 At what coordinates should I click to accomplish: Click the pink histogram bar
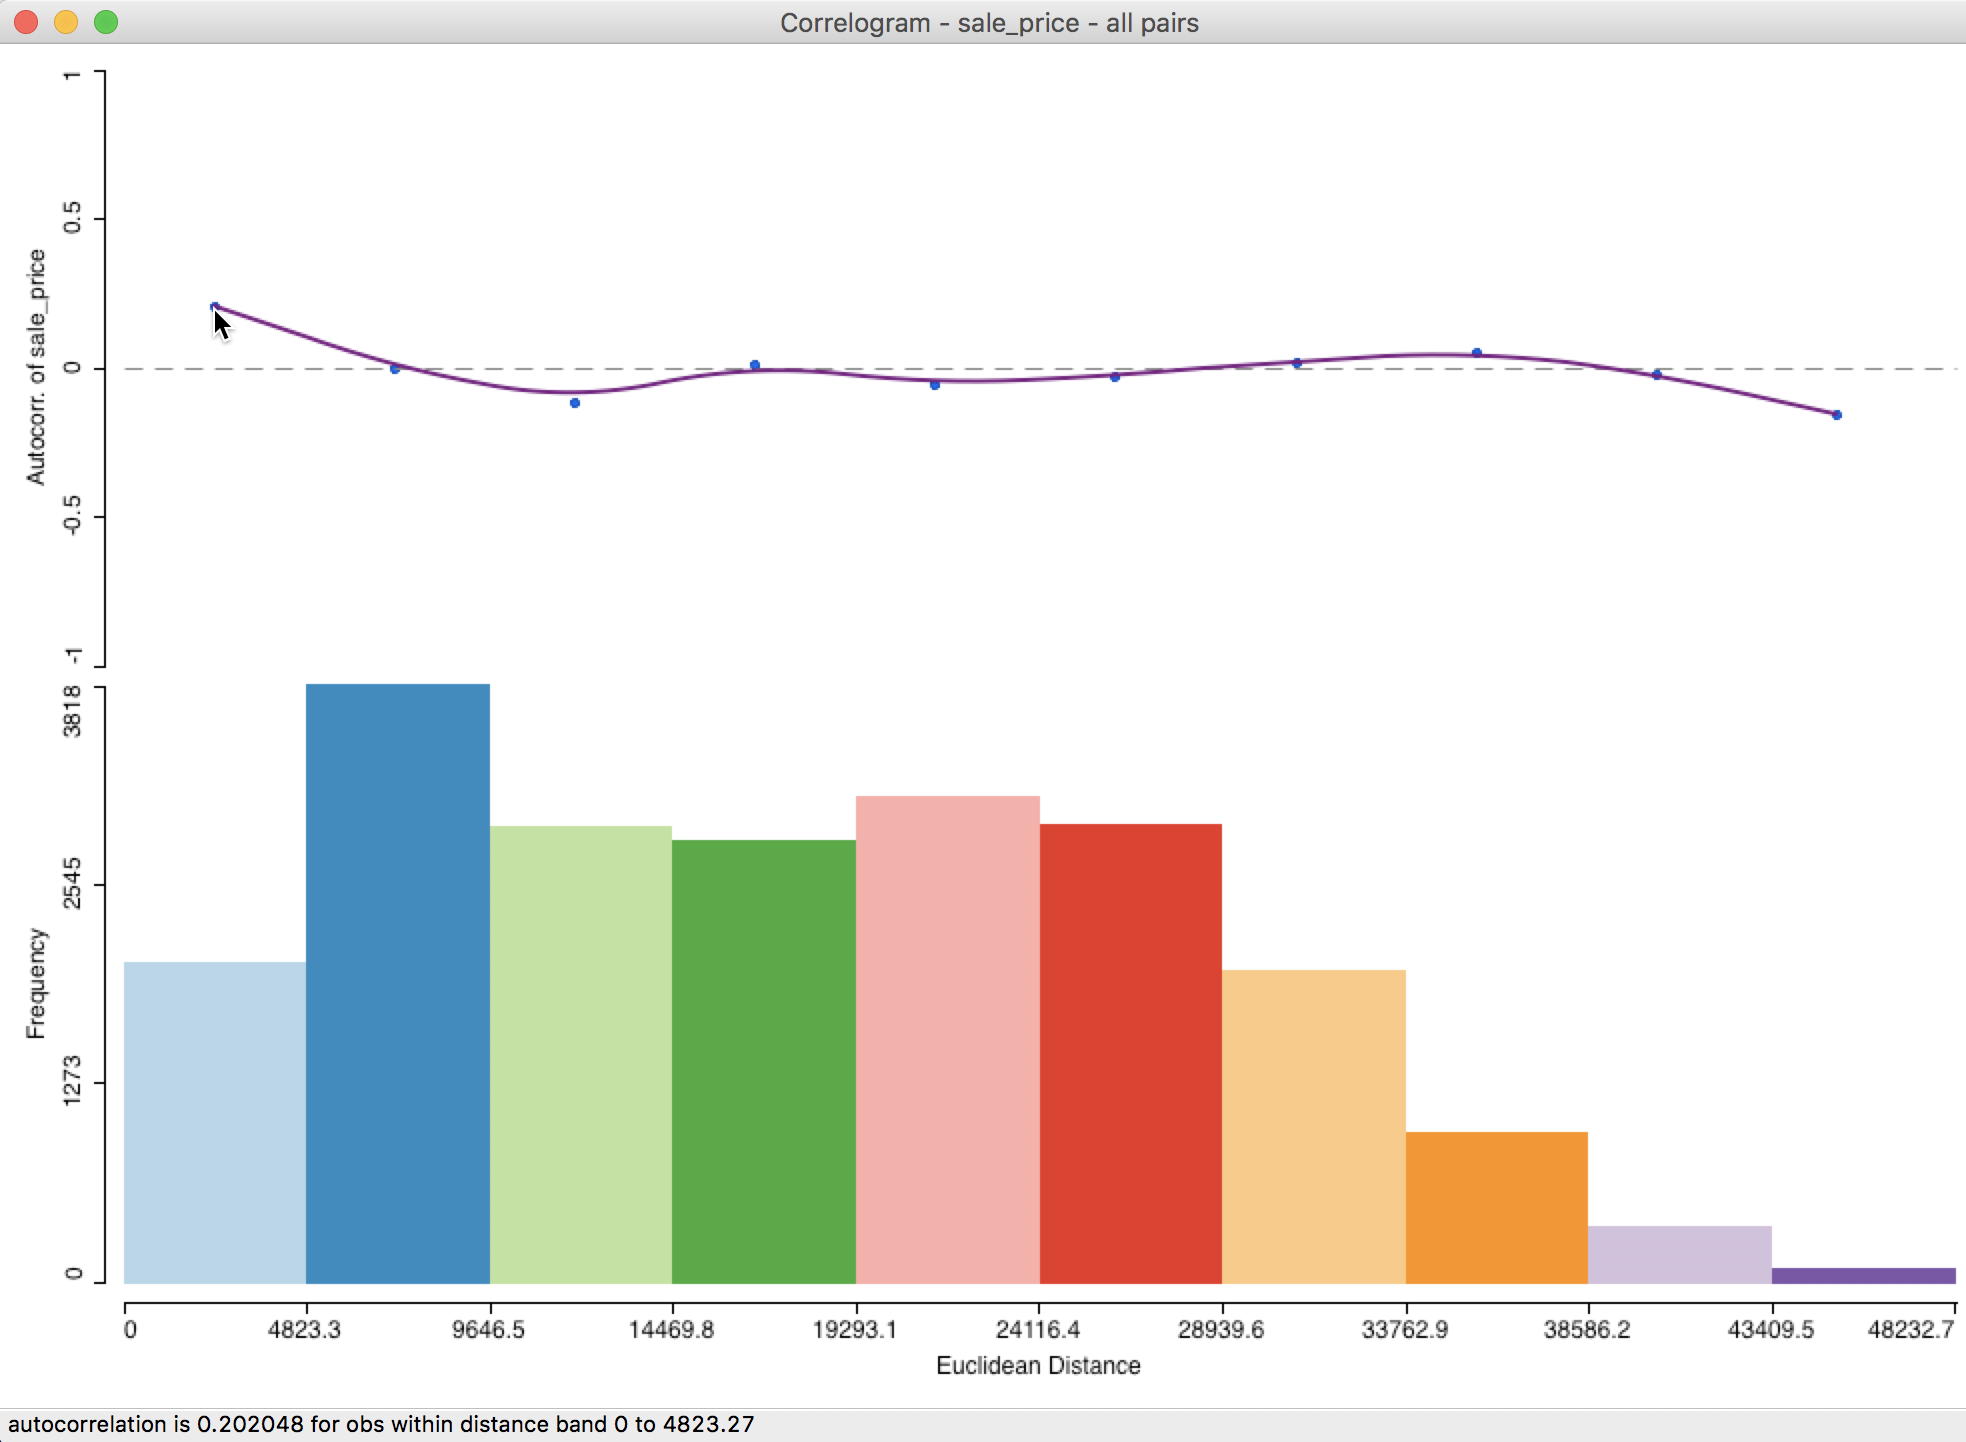[x=947, y=1039]
